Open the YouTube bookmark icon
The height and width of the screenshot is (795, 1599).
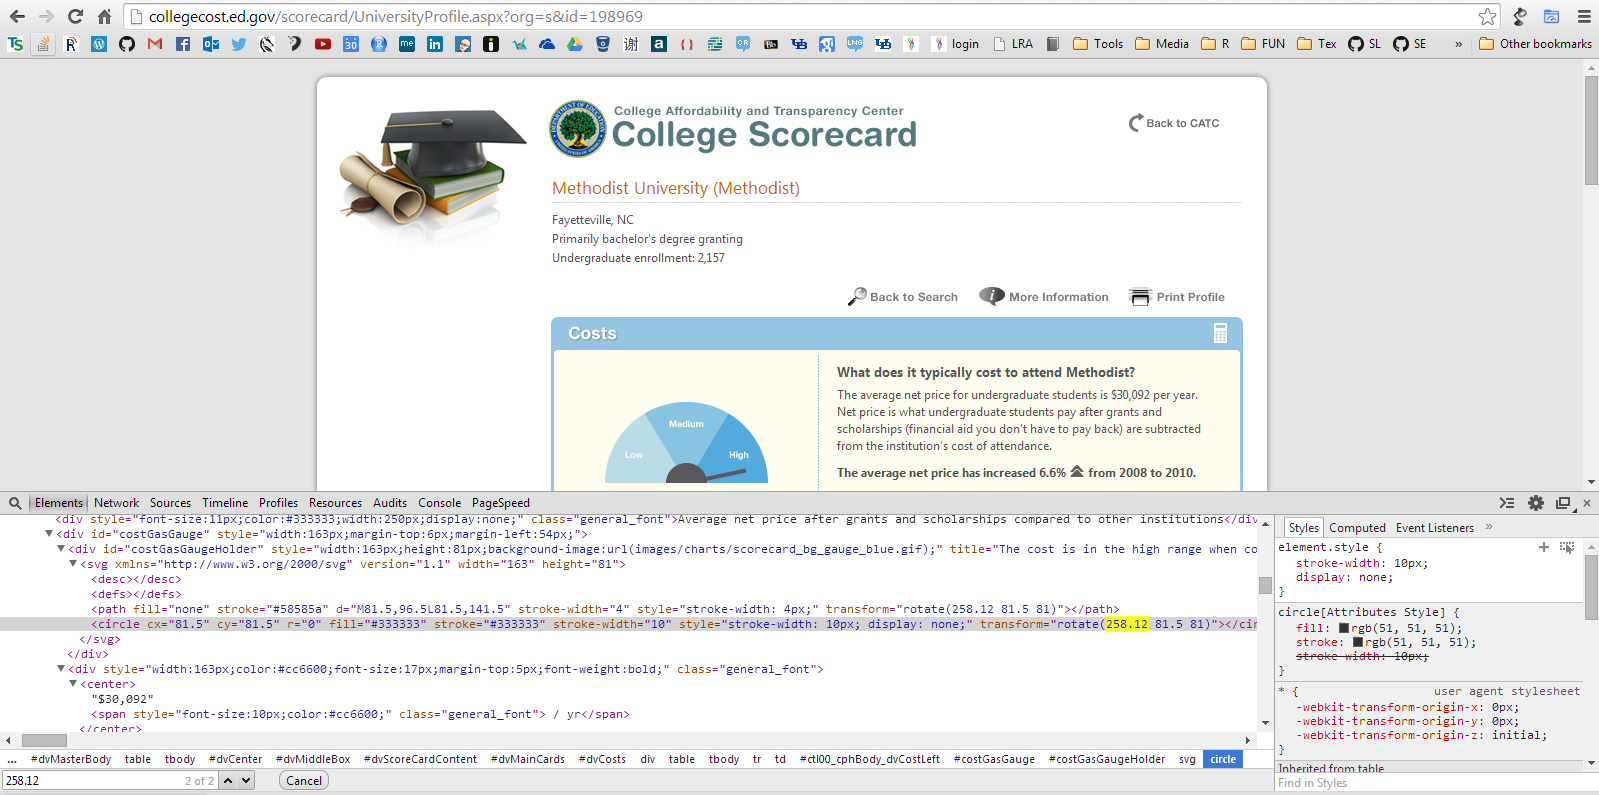(323, 44)
